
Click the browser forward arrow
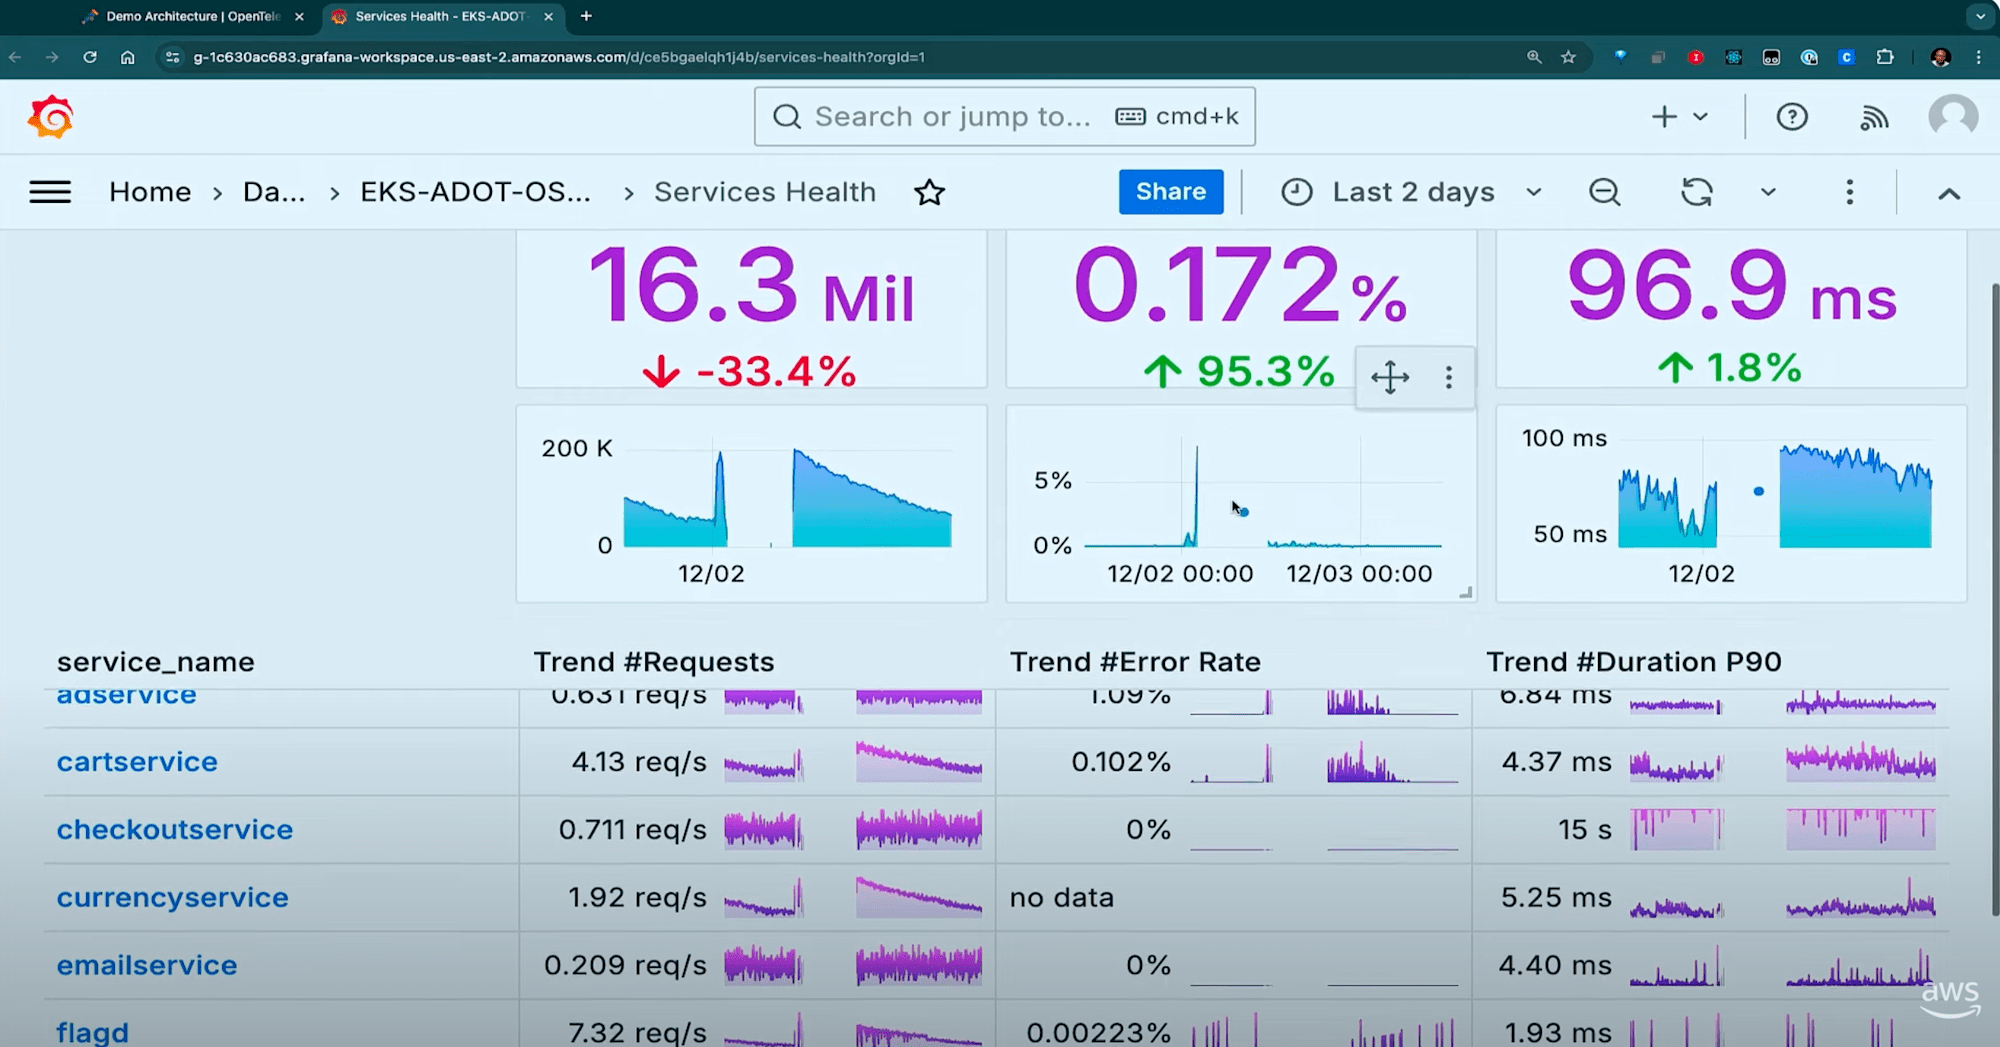click(52, 57)
